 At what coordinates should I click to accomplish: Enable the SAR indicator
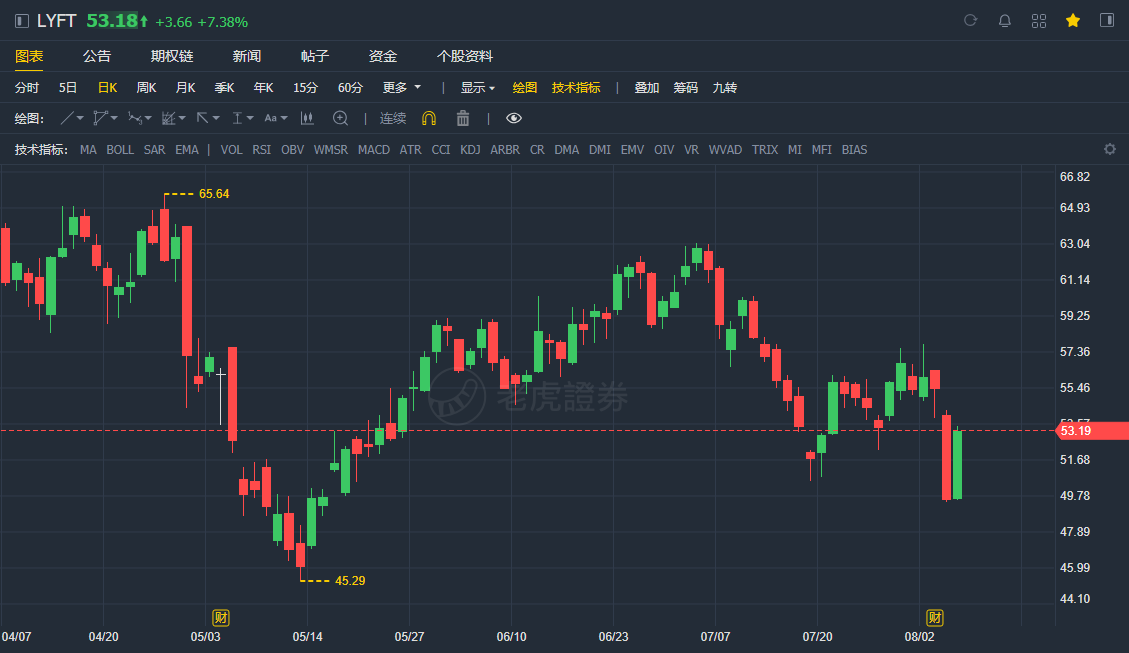(x=154, y=150)
